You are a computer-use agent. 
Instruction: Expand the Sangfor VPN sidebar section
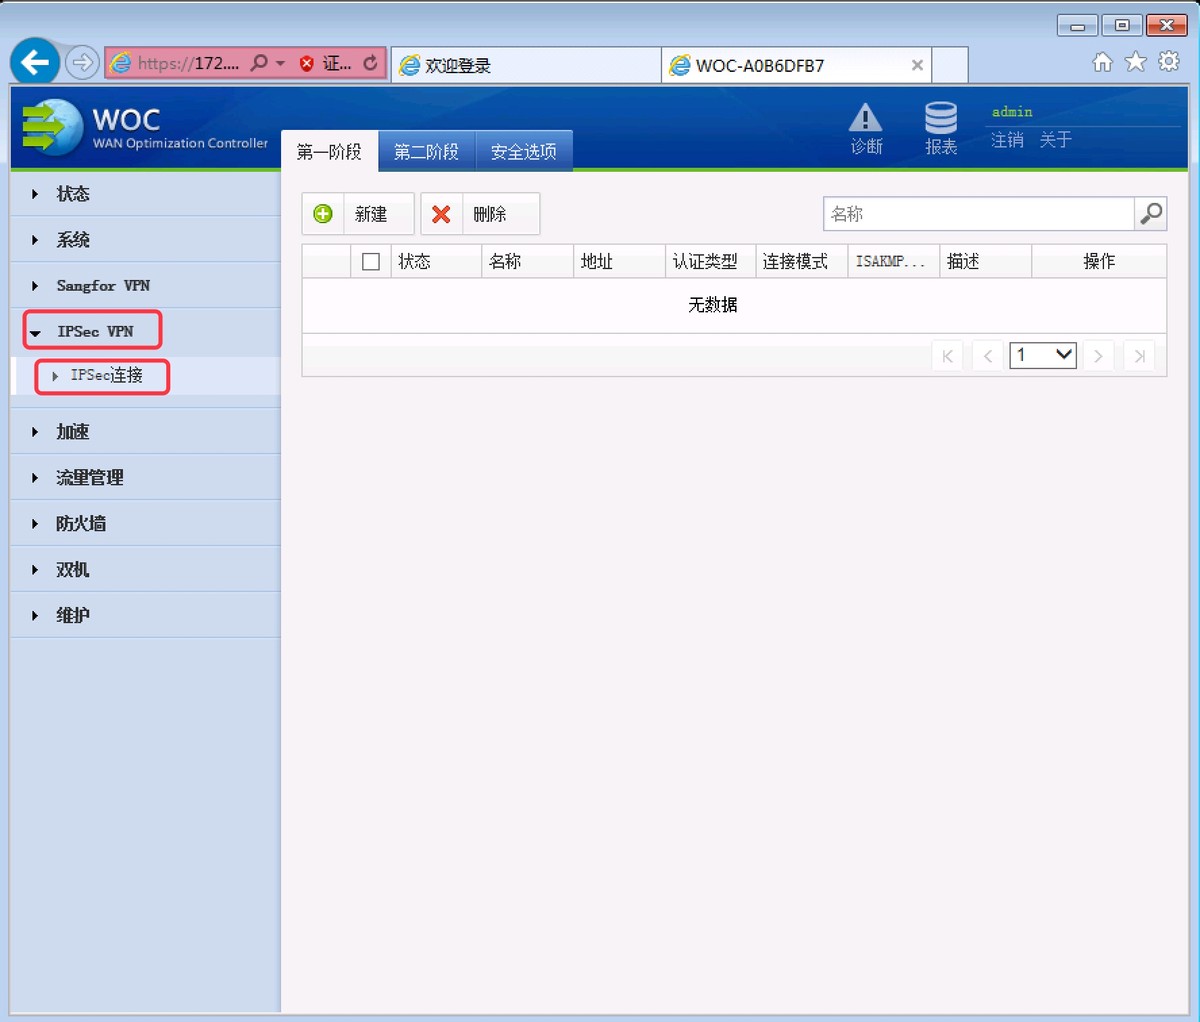click(x=103, y=285)
